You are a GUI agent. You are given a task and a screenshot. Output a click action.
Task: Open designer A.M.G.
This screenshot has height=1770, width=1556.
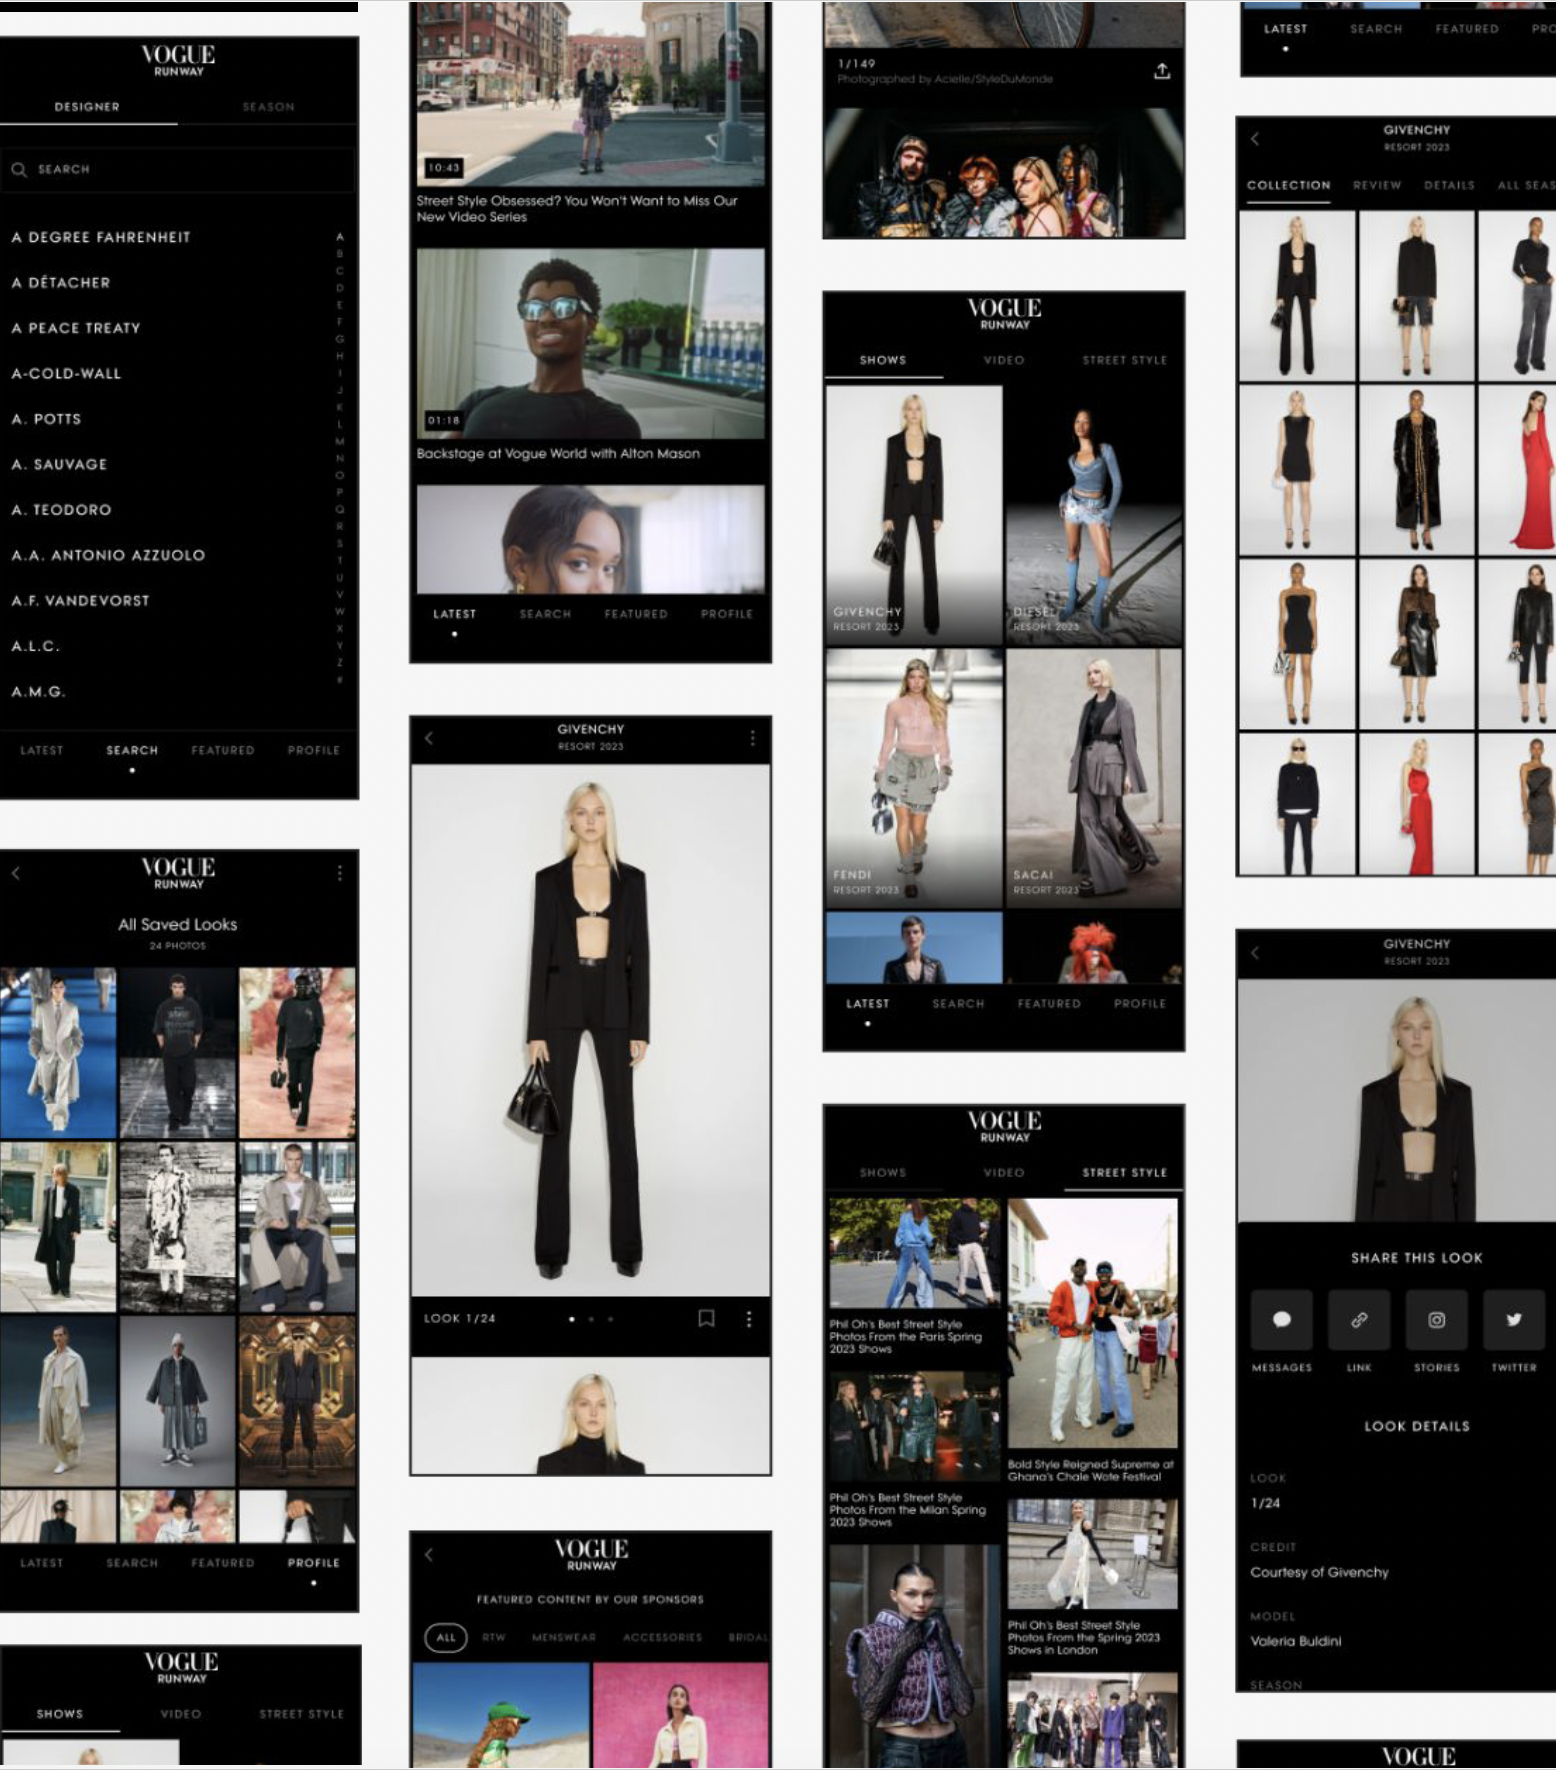(x=38, y=691)
